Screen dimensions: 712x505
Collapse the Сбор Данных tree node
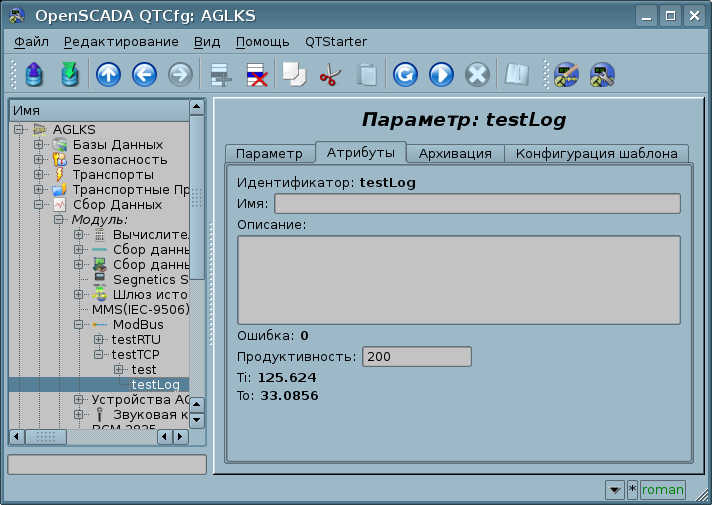click(x=39, y=205)
